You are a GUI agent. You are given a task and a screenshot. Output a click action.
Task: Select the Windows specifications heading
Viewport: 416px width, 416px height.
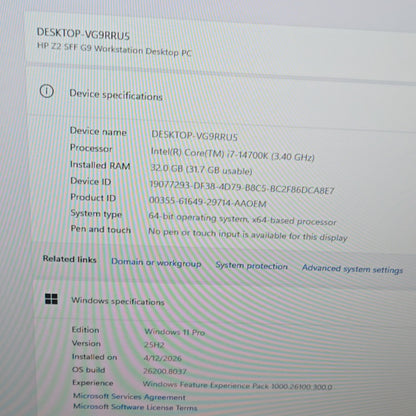coord(118,301)
